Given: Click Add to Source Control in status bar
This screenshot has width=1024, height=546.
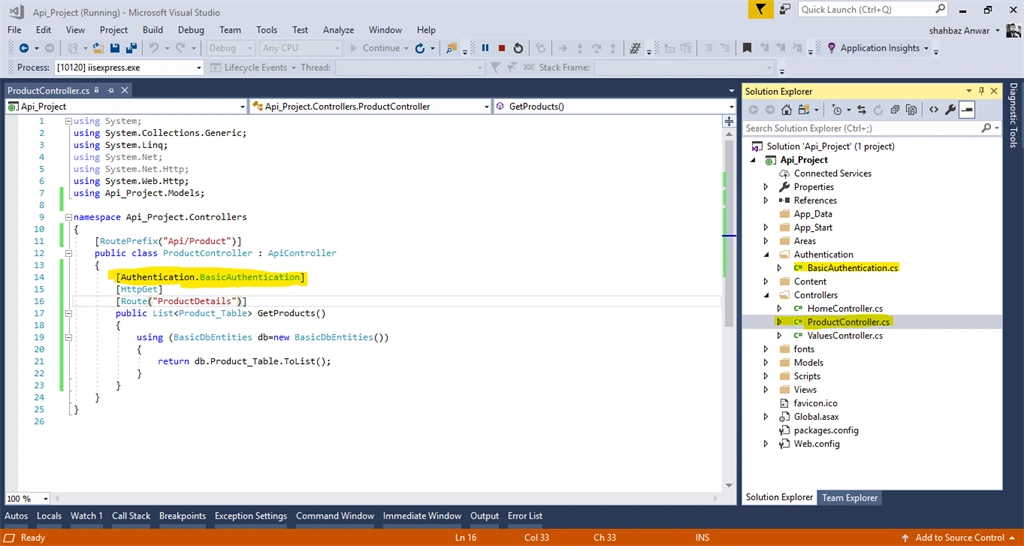Looking at the screenshot, I should pos(958,538).
